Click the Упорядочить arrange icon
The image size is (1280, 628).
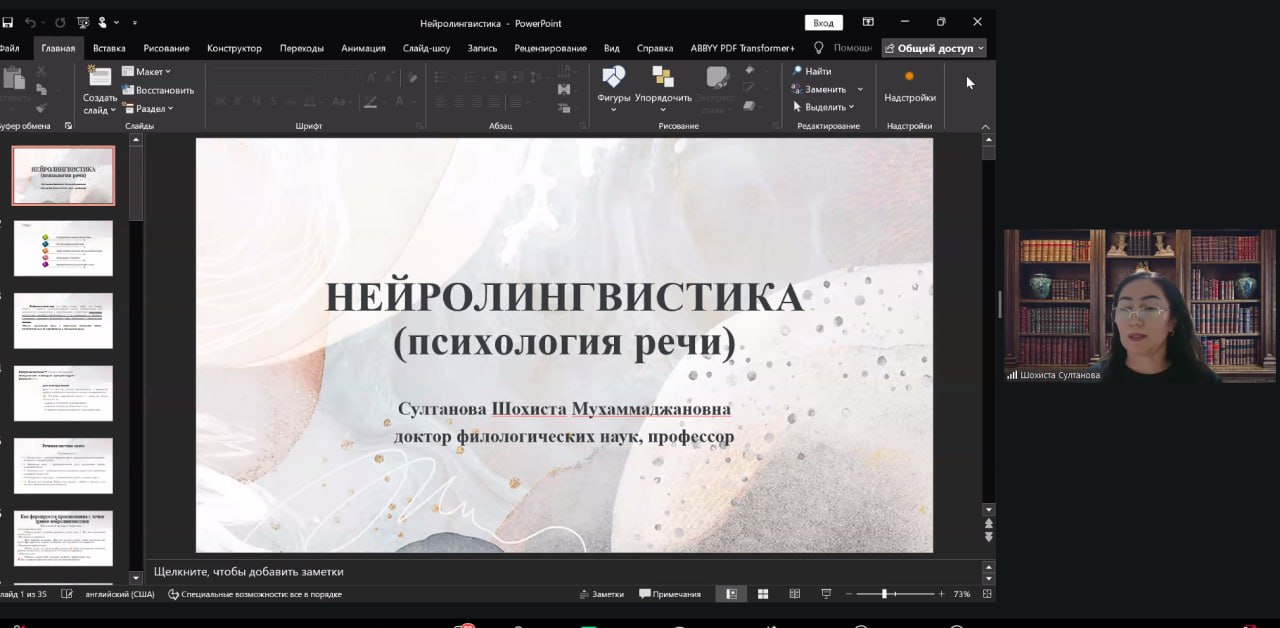pyautogui.click(x=662, y=78)
